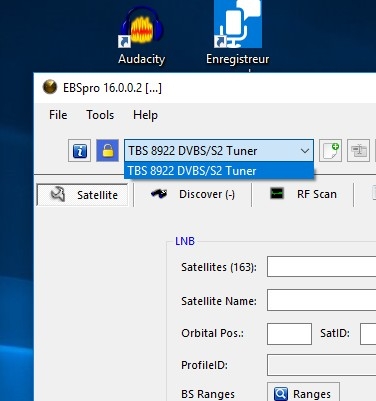Click the grayed toolbar icon after new document
The height and width of the screenshot is (401, 376).
(x=359, y=151)
